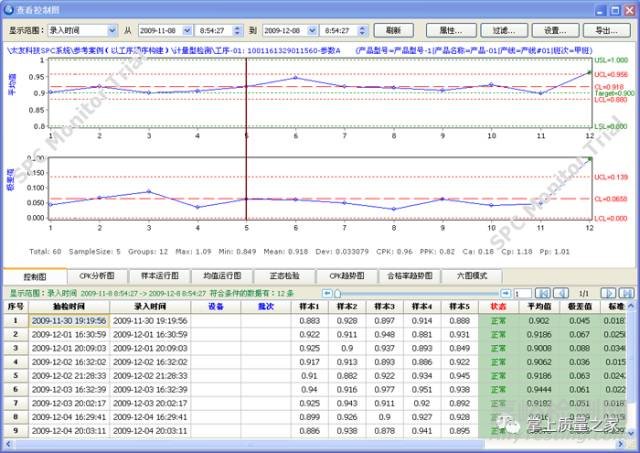Show the 合格率趋势图 tab
Viewport: 640px width, 453px height.
[x=412, y=274]
